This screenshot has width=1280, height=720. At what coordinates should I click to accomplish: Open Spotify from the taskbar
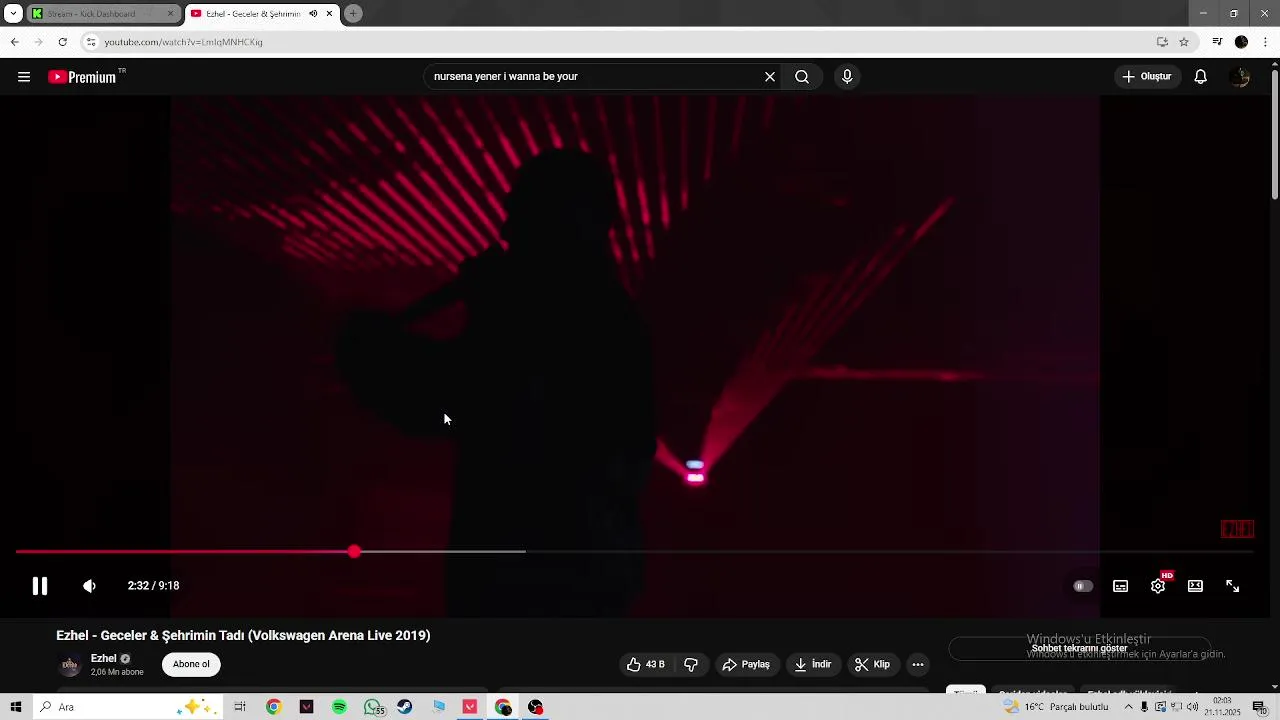(x=339, y=707)
